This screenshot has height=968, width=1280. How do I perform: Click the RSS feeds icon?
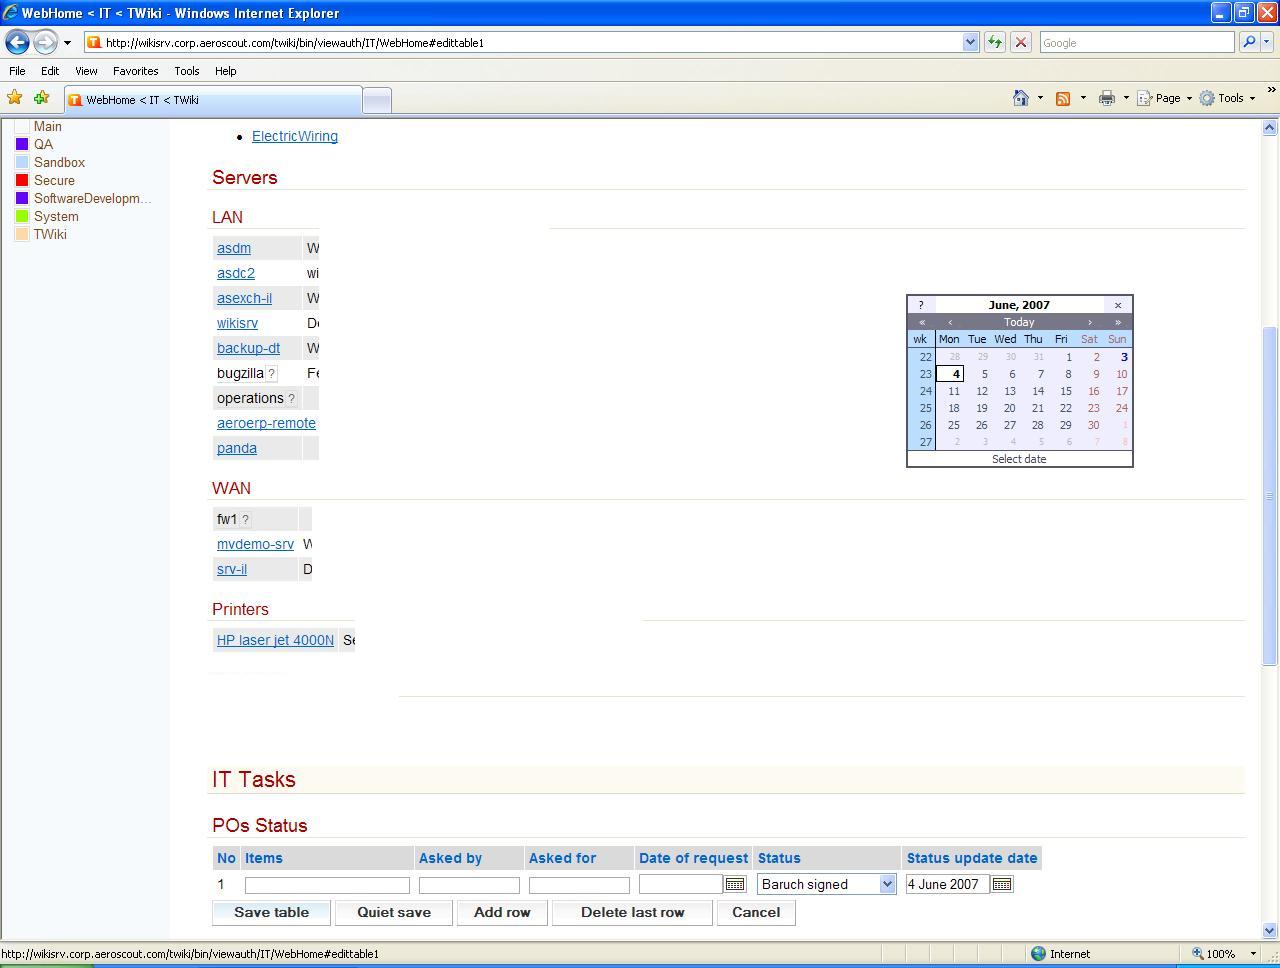click(1063, 98)
